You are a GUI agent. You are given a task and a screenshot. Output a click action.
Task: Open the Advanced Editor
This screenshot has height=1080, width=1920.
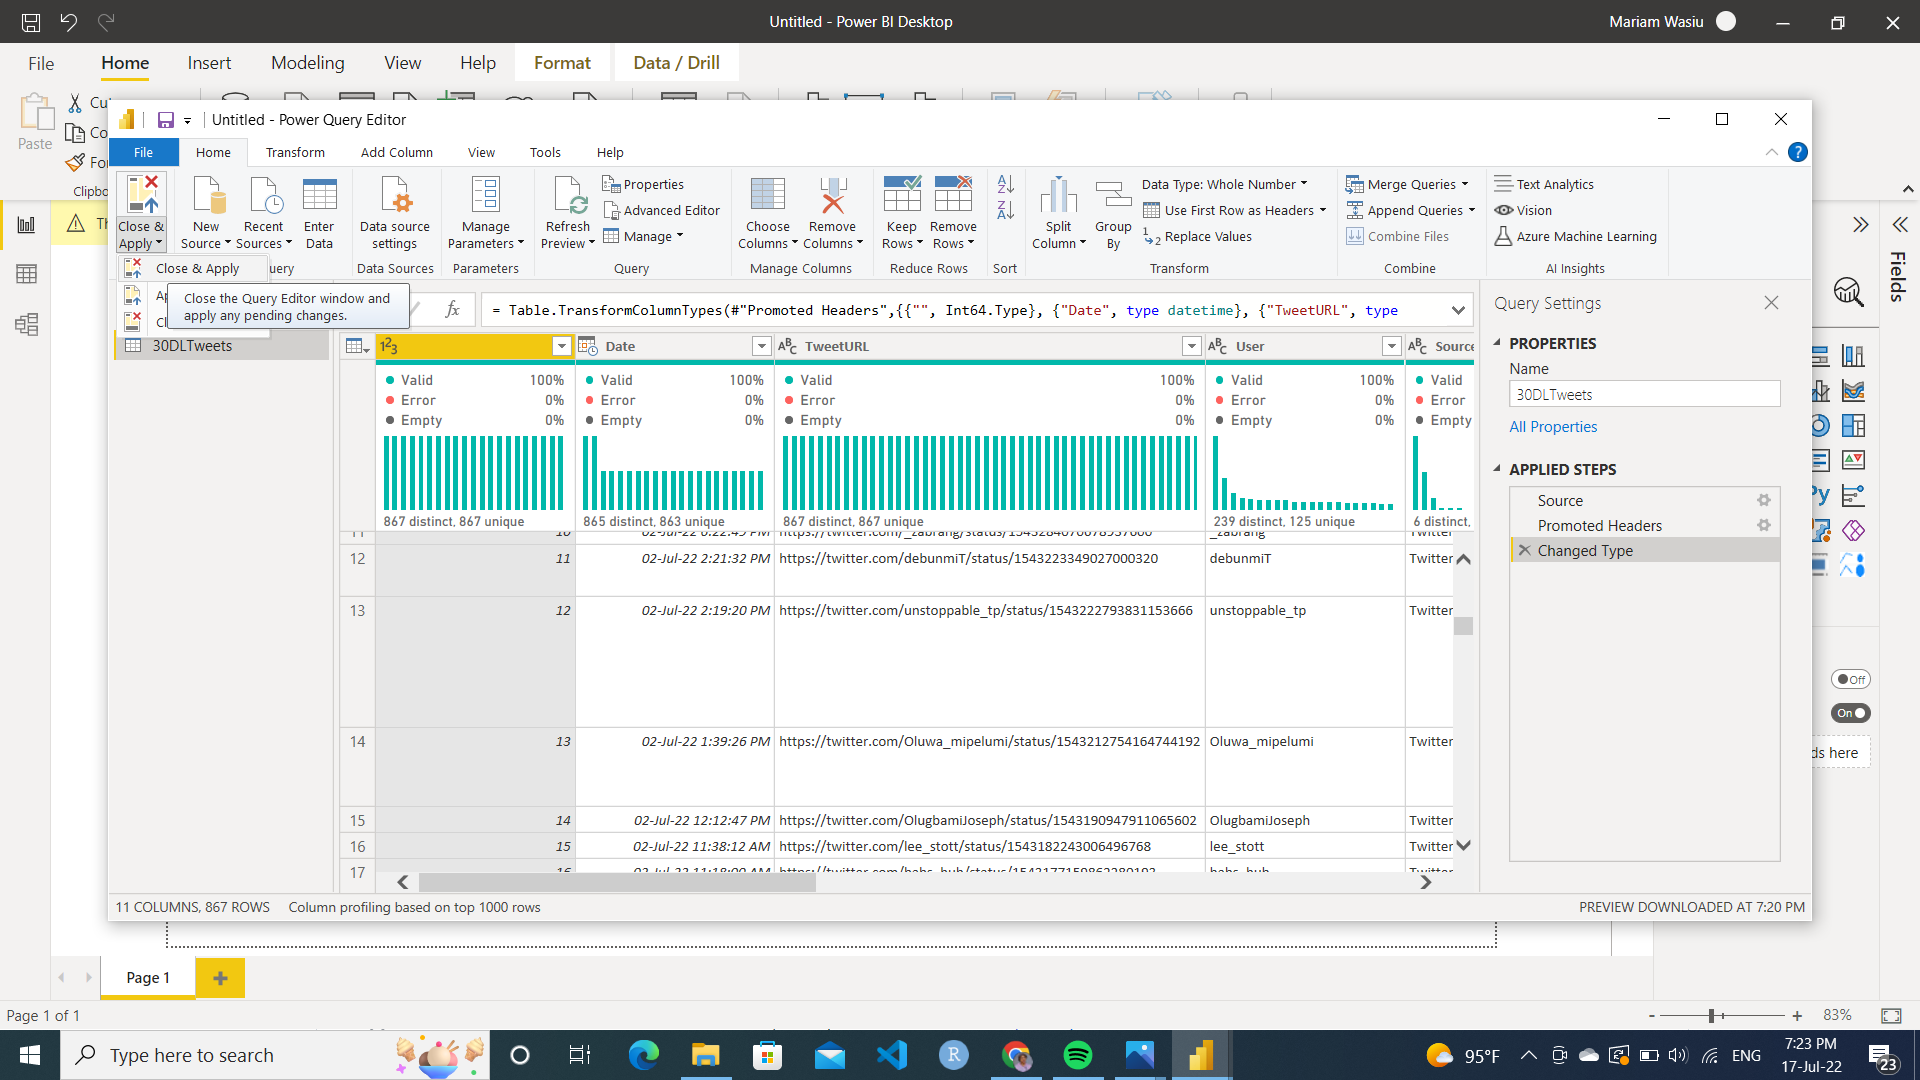(662, 210)
